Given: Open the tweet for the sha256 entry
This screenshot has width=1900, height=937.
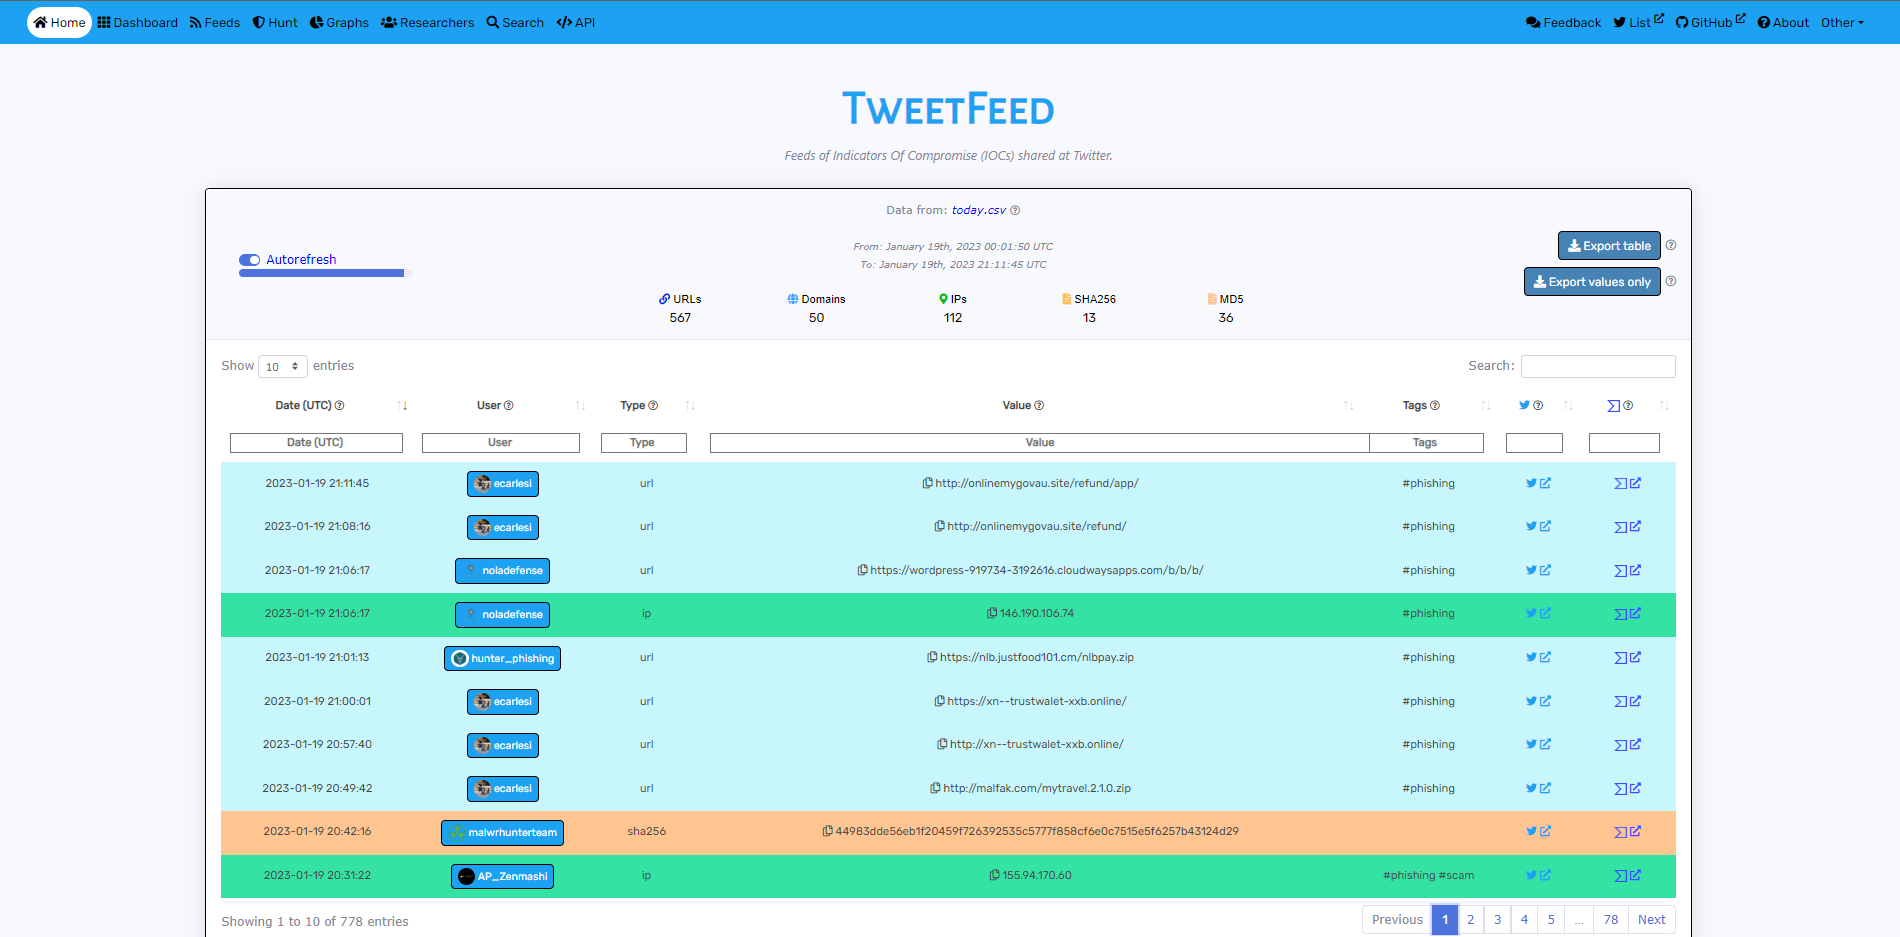Looking at the screenshot, I should click(x=1529, y=831).
